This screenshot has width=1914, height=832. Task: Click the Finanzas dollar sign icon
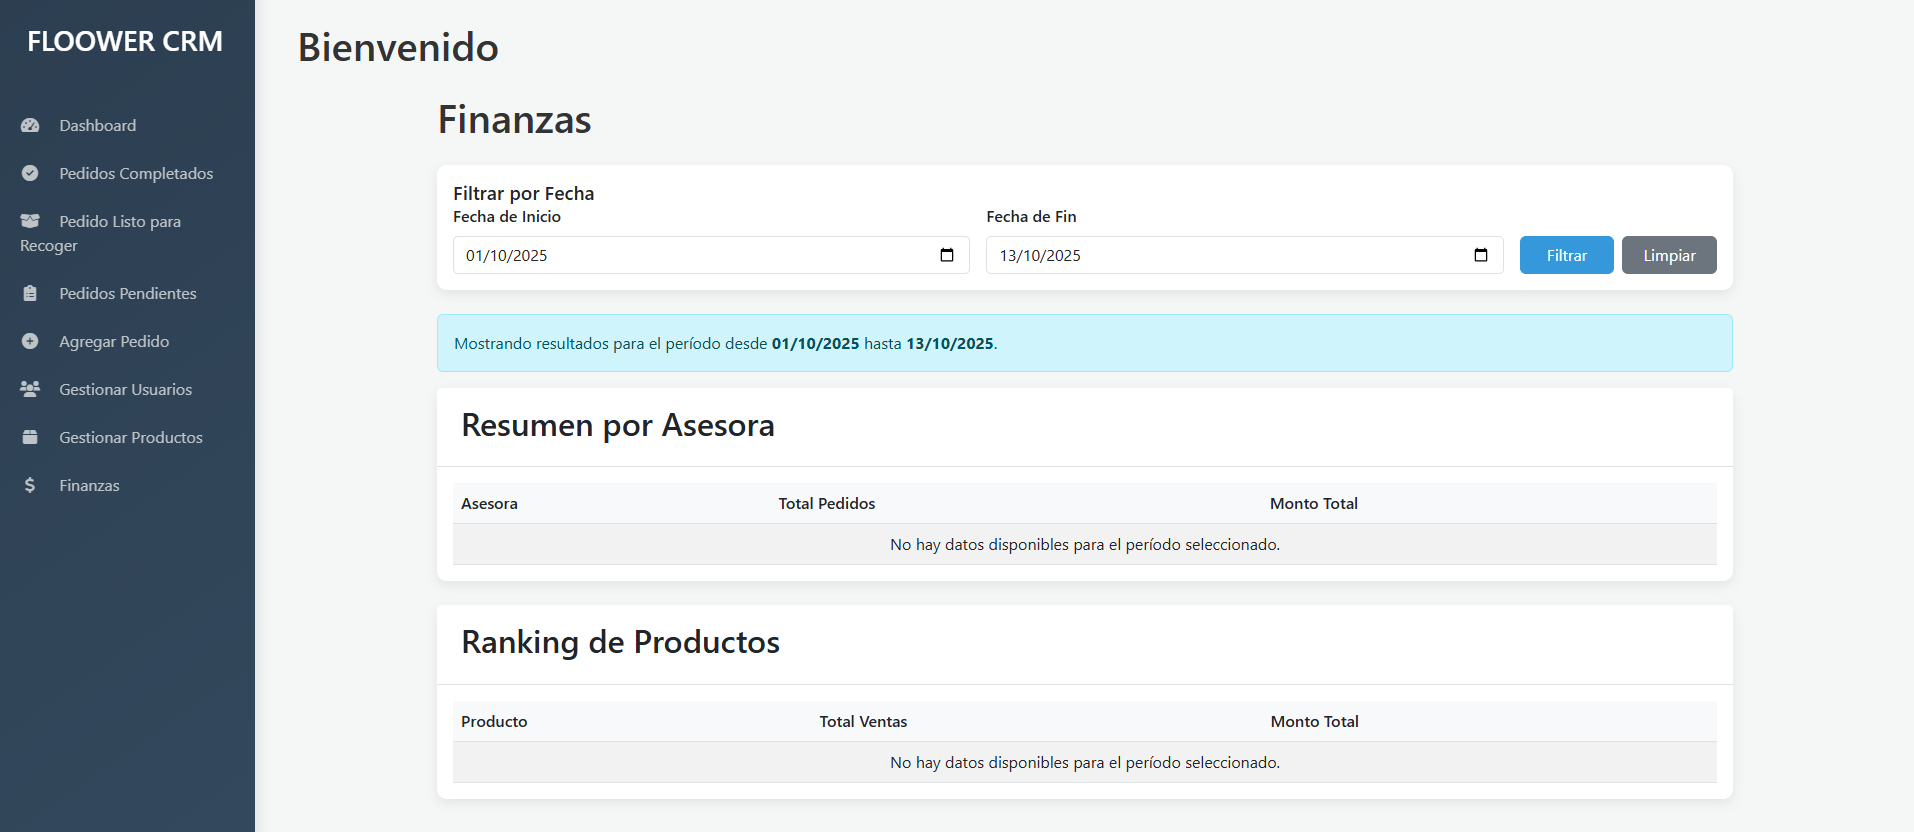[30, 485]
